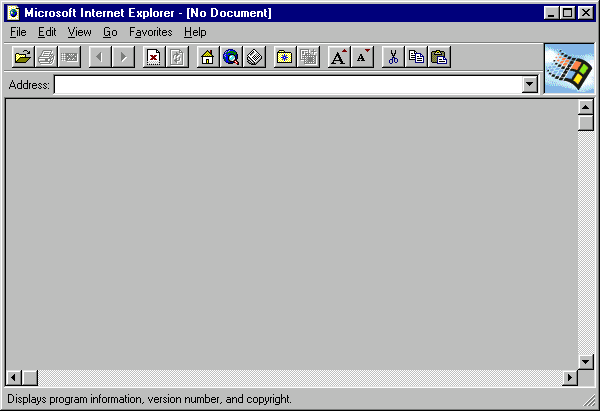The width and height of the screenshot is (600, 411).
Task: Click the Stop loading icon with red X
Action: click(x=154, y=57)
